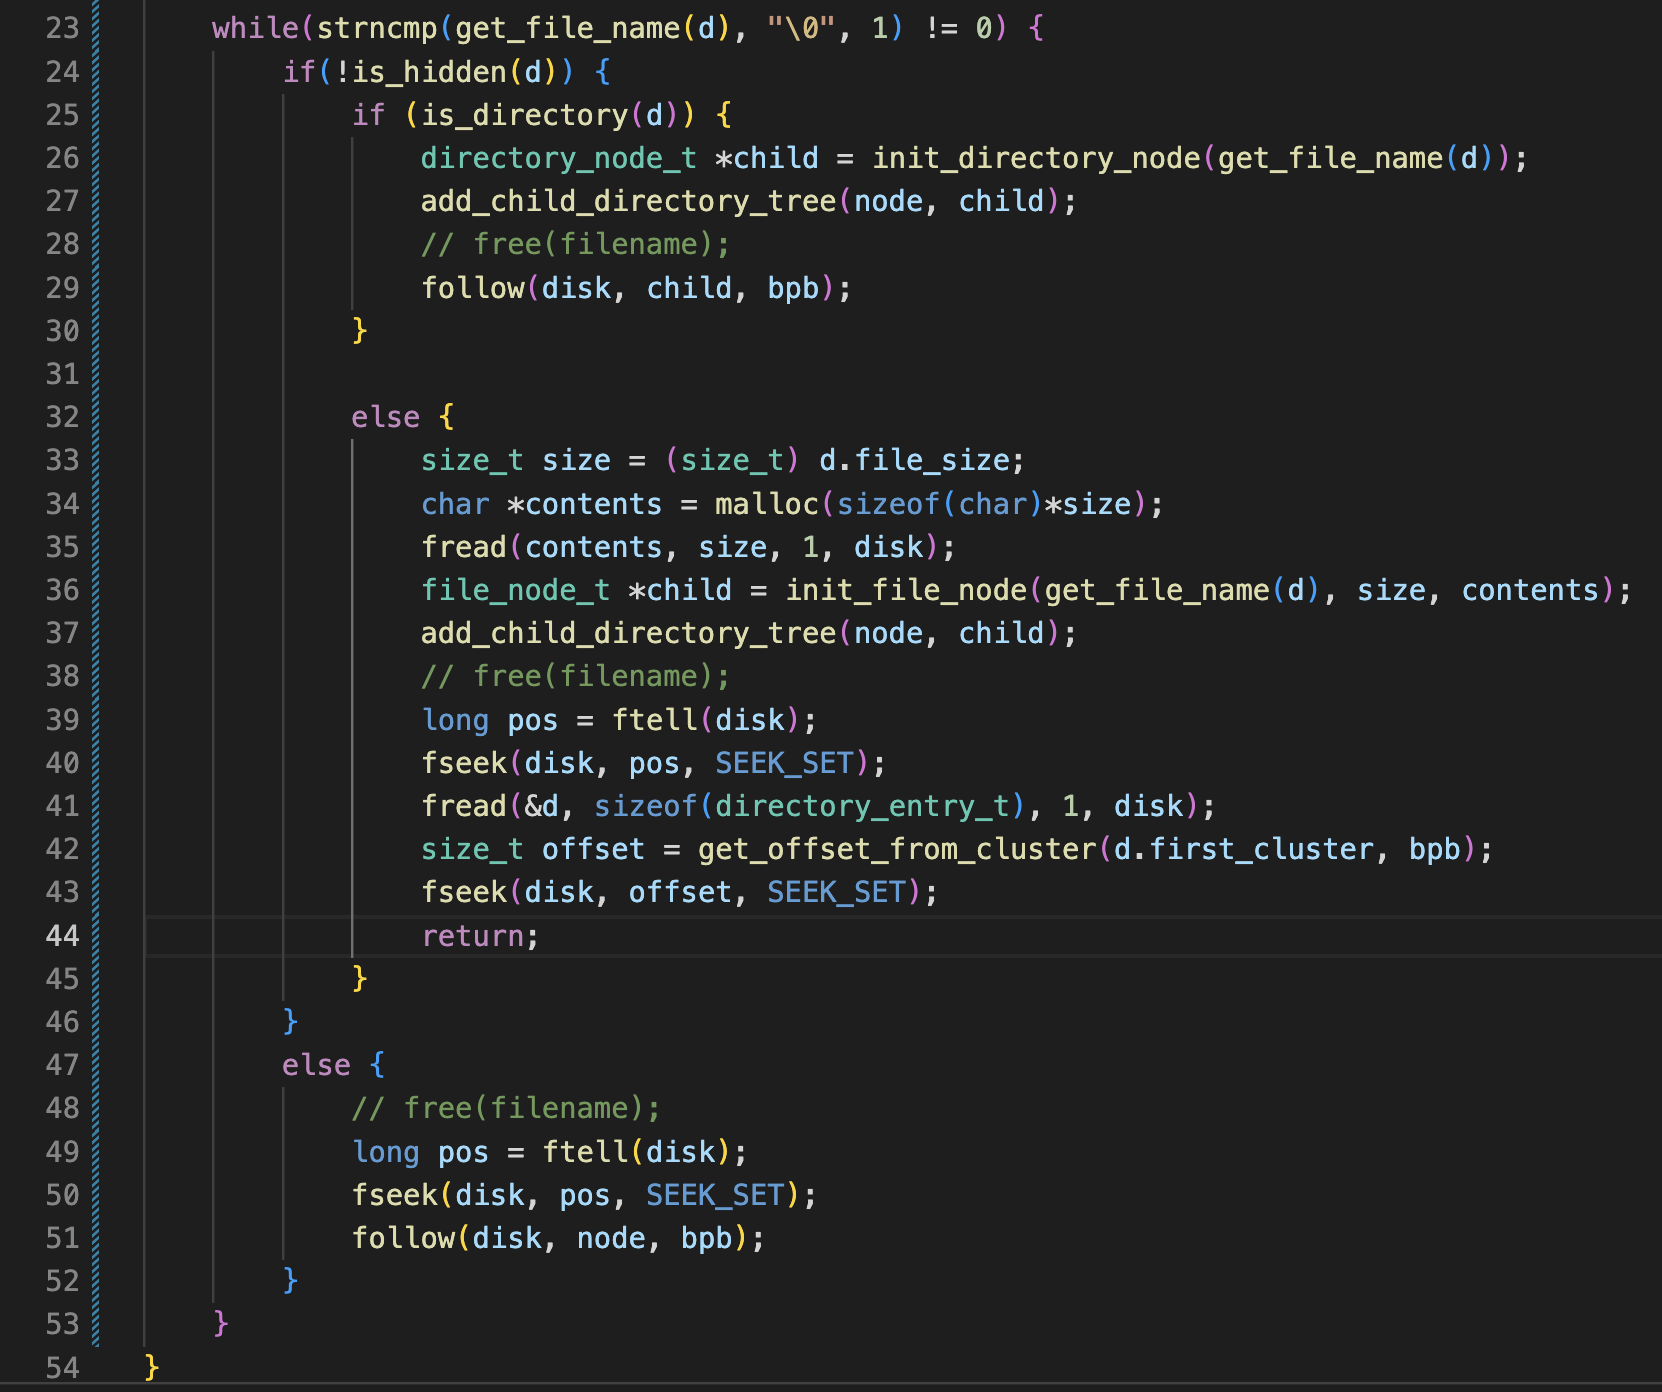Image resolution: width=1662 pixels, height=1392 pixels.
Task: Click the is_directory call on line 25
Action: 524,115
